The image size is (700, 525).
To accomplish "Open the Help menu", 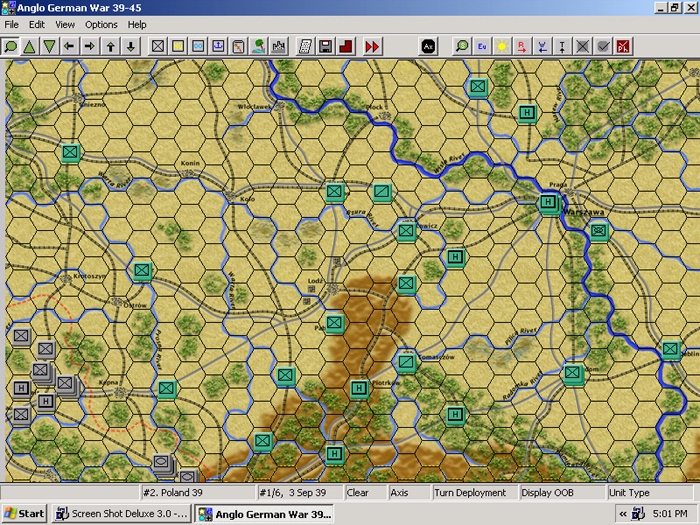I will (137, 25).
